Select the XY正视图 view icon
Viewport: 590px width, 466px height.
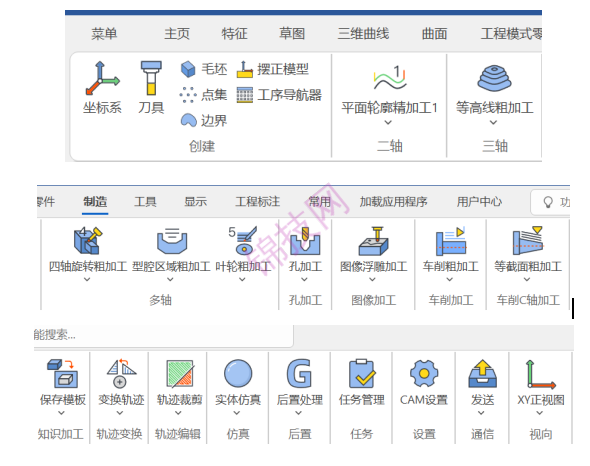click(x=541, y=375)
